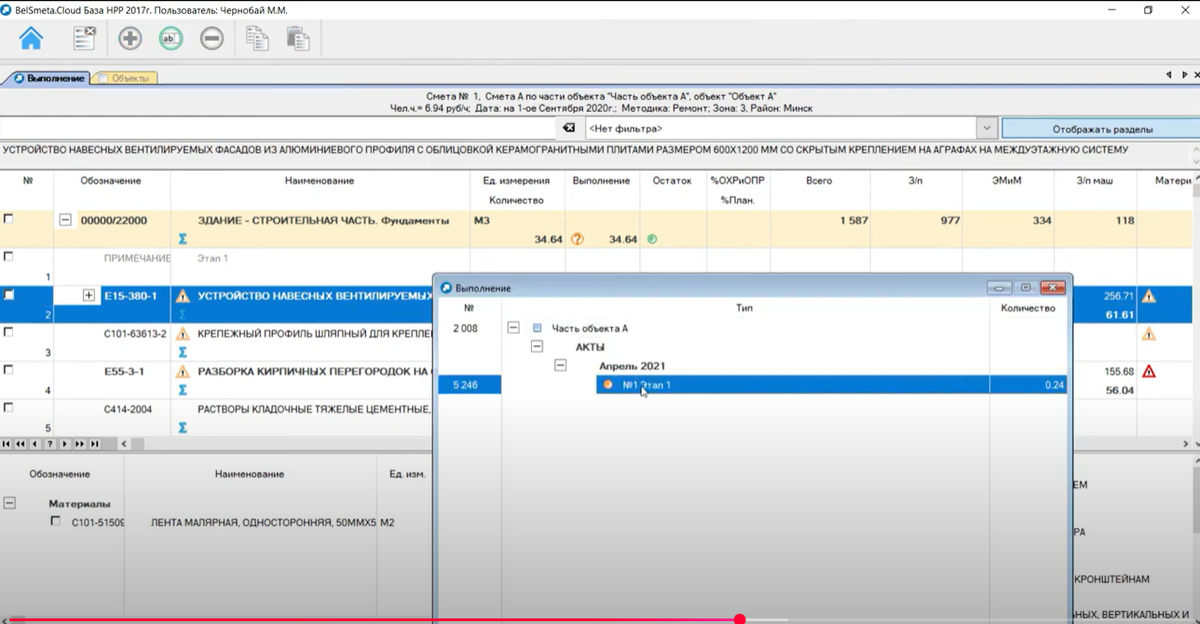This screenshot has width=1200, height=624.
Task: Tick the checkbox of row E55-3-1
Action: [x=9, y=370]
